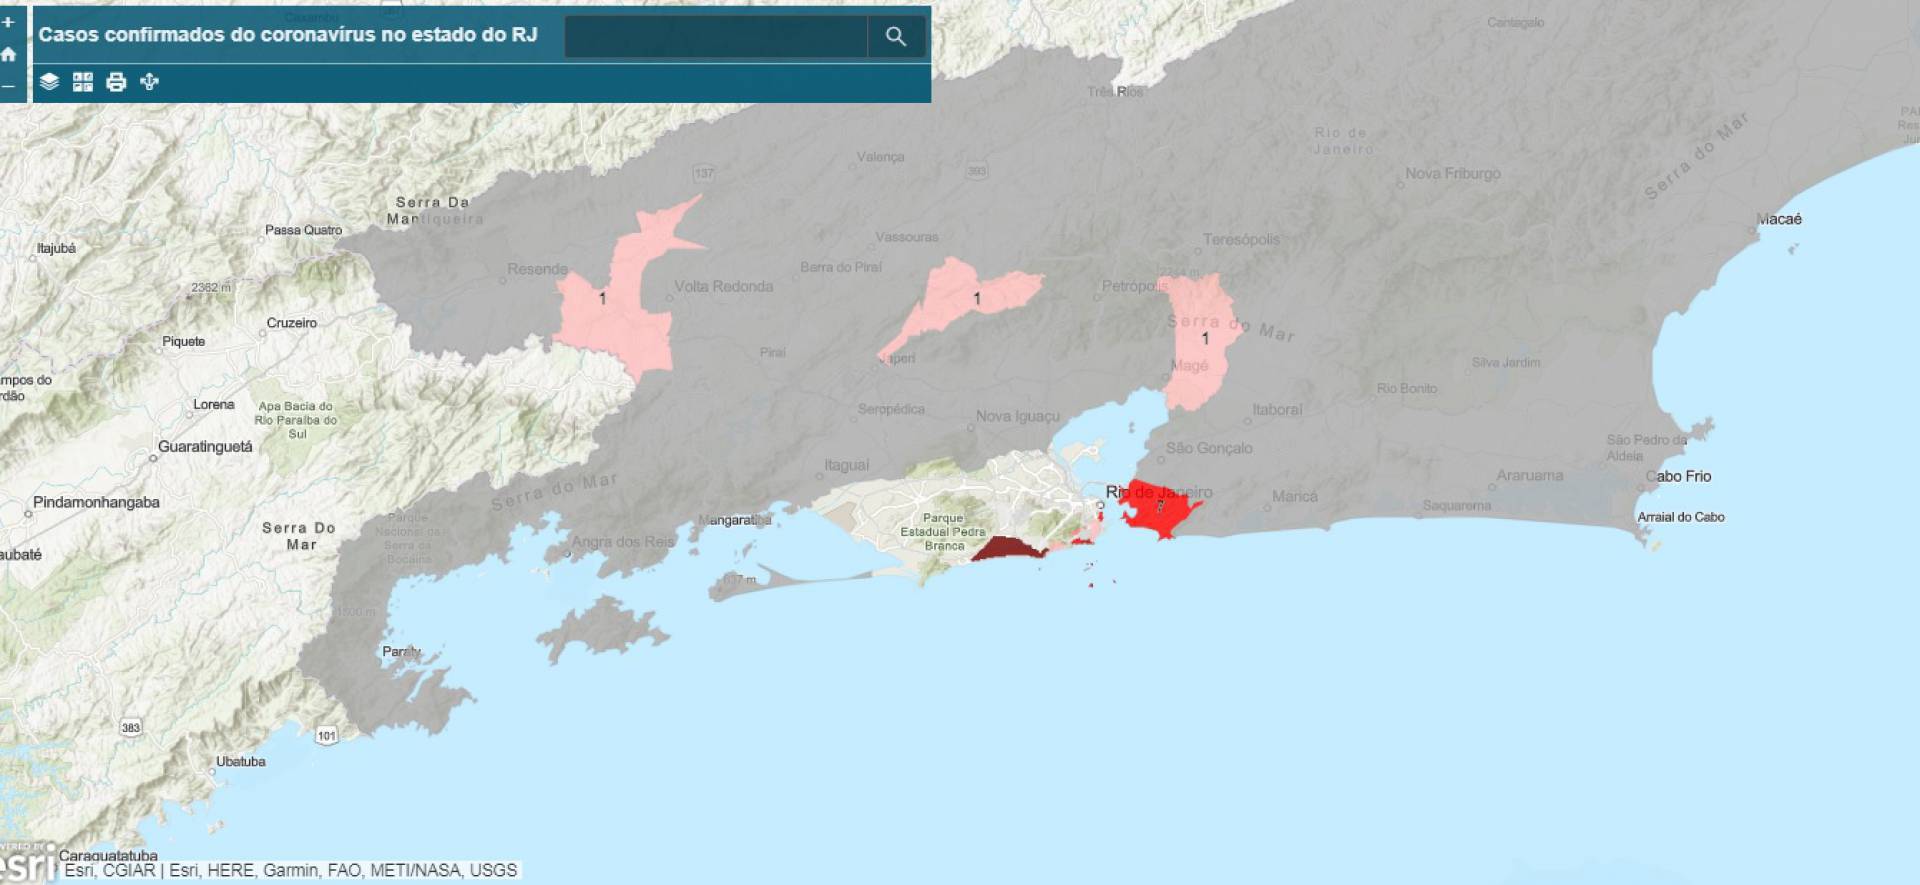The height and width of the screenshot is (885, 1920).
Task: Print the map
Action: click(x=116, y=82)
